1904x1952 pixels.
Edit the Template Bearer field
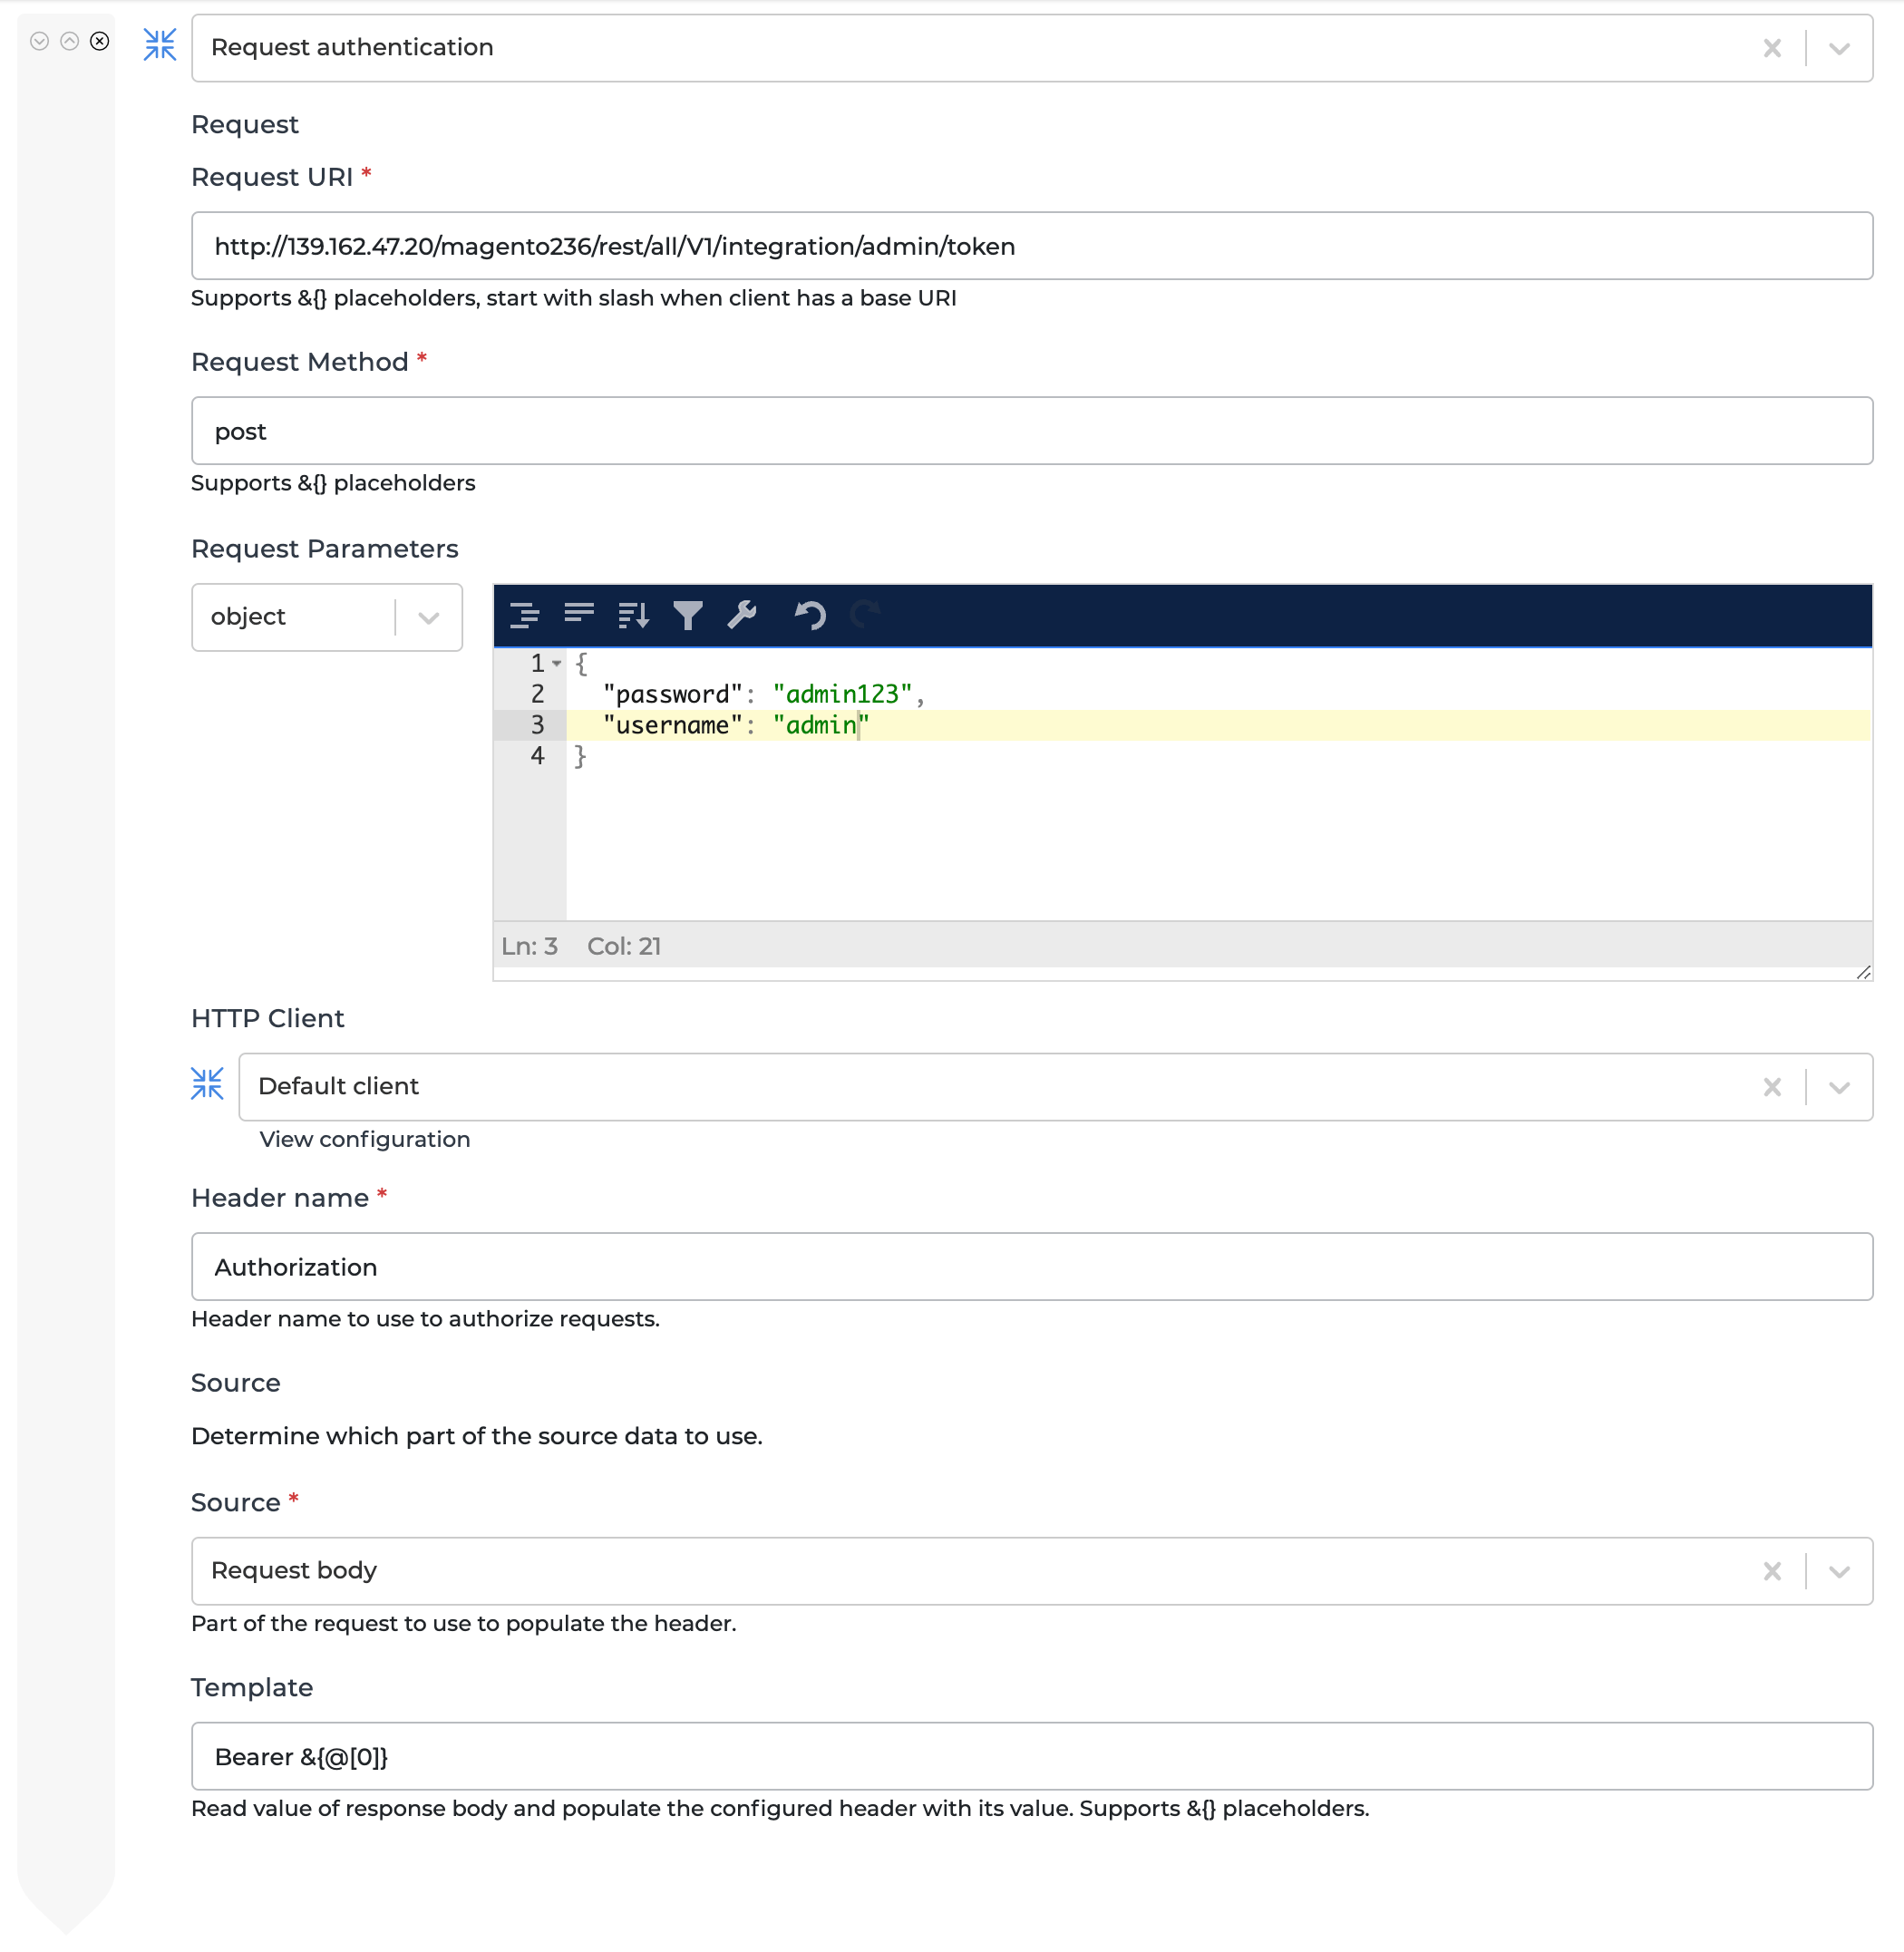pos(1031,1756)
